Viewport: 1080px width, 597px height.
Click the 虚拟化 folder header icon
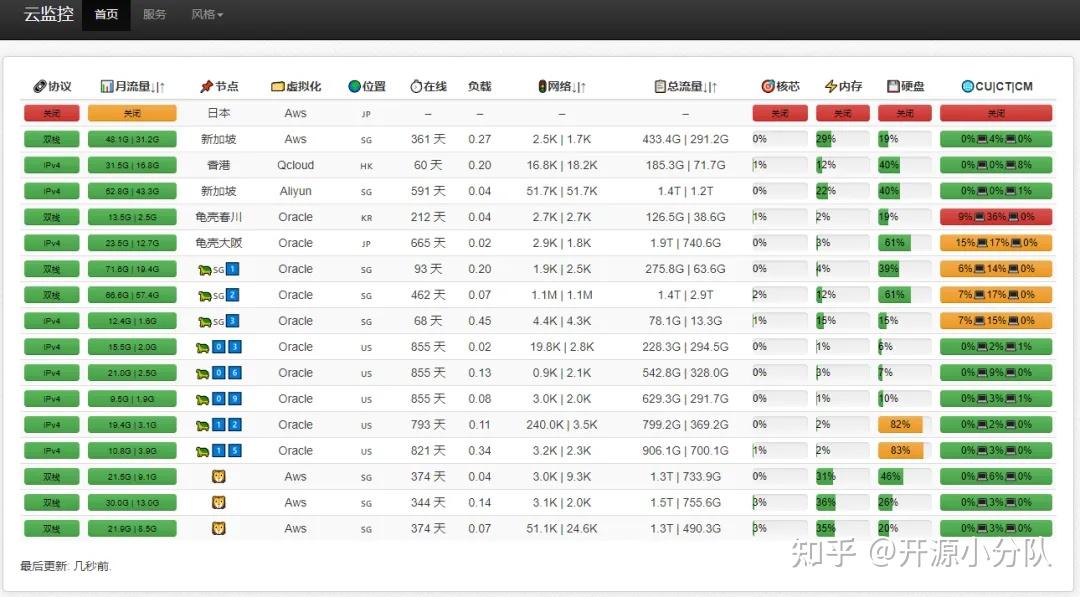click(x=280, y=86)
